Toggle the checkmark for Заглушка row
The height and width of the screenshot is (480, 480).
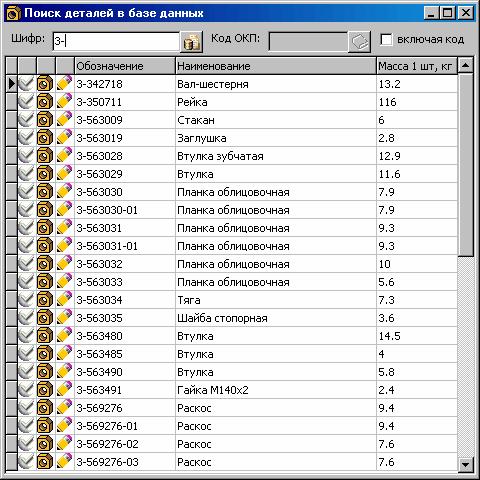(26, 137)
